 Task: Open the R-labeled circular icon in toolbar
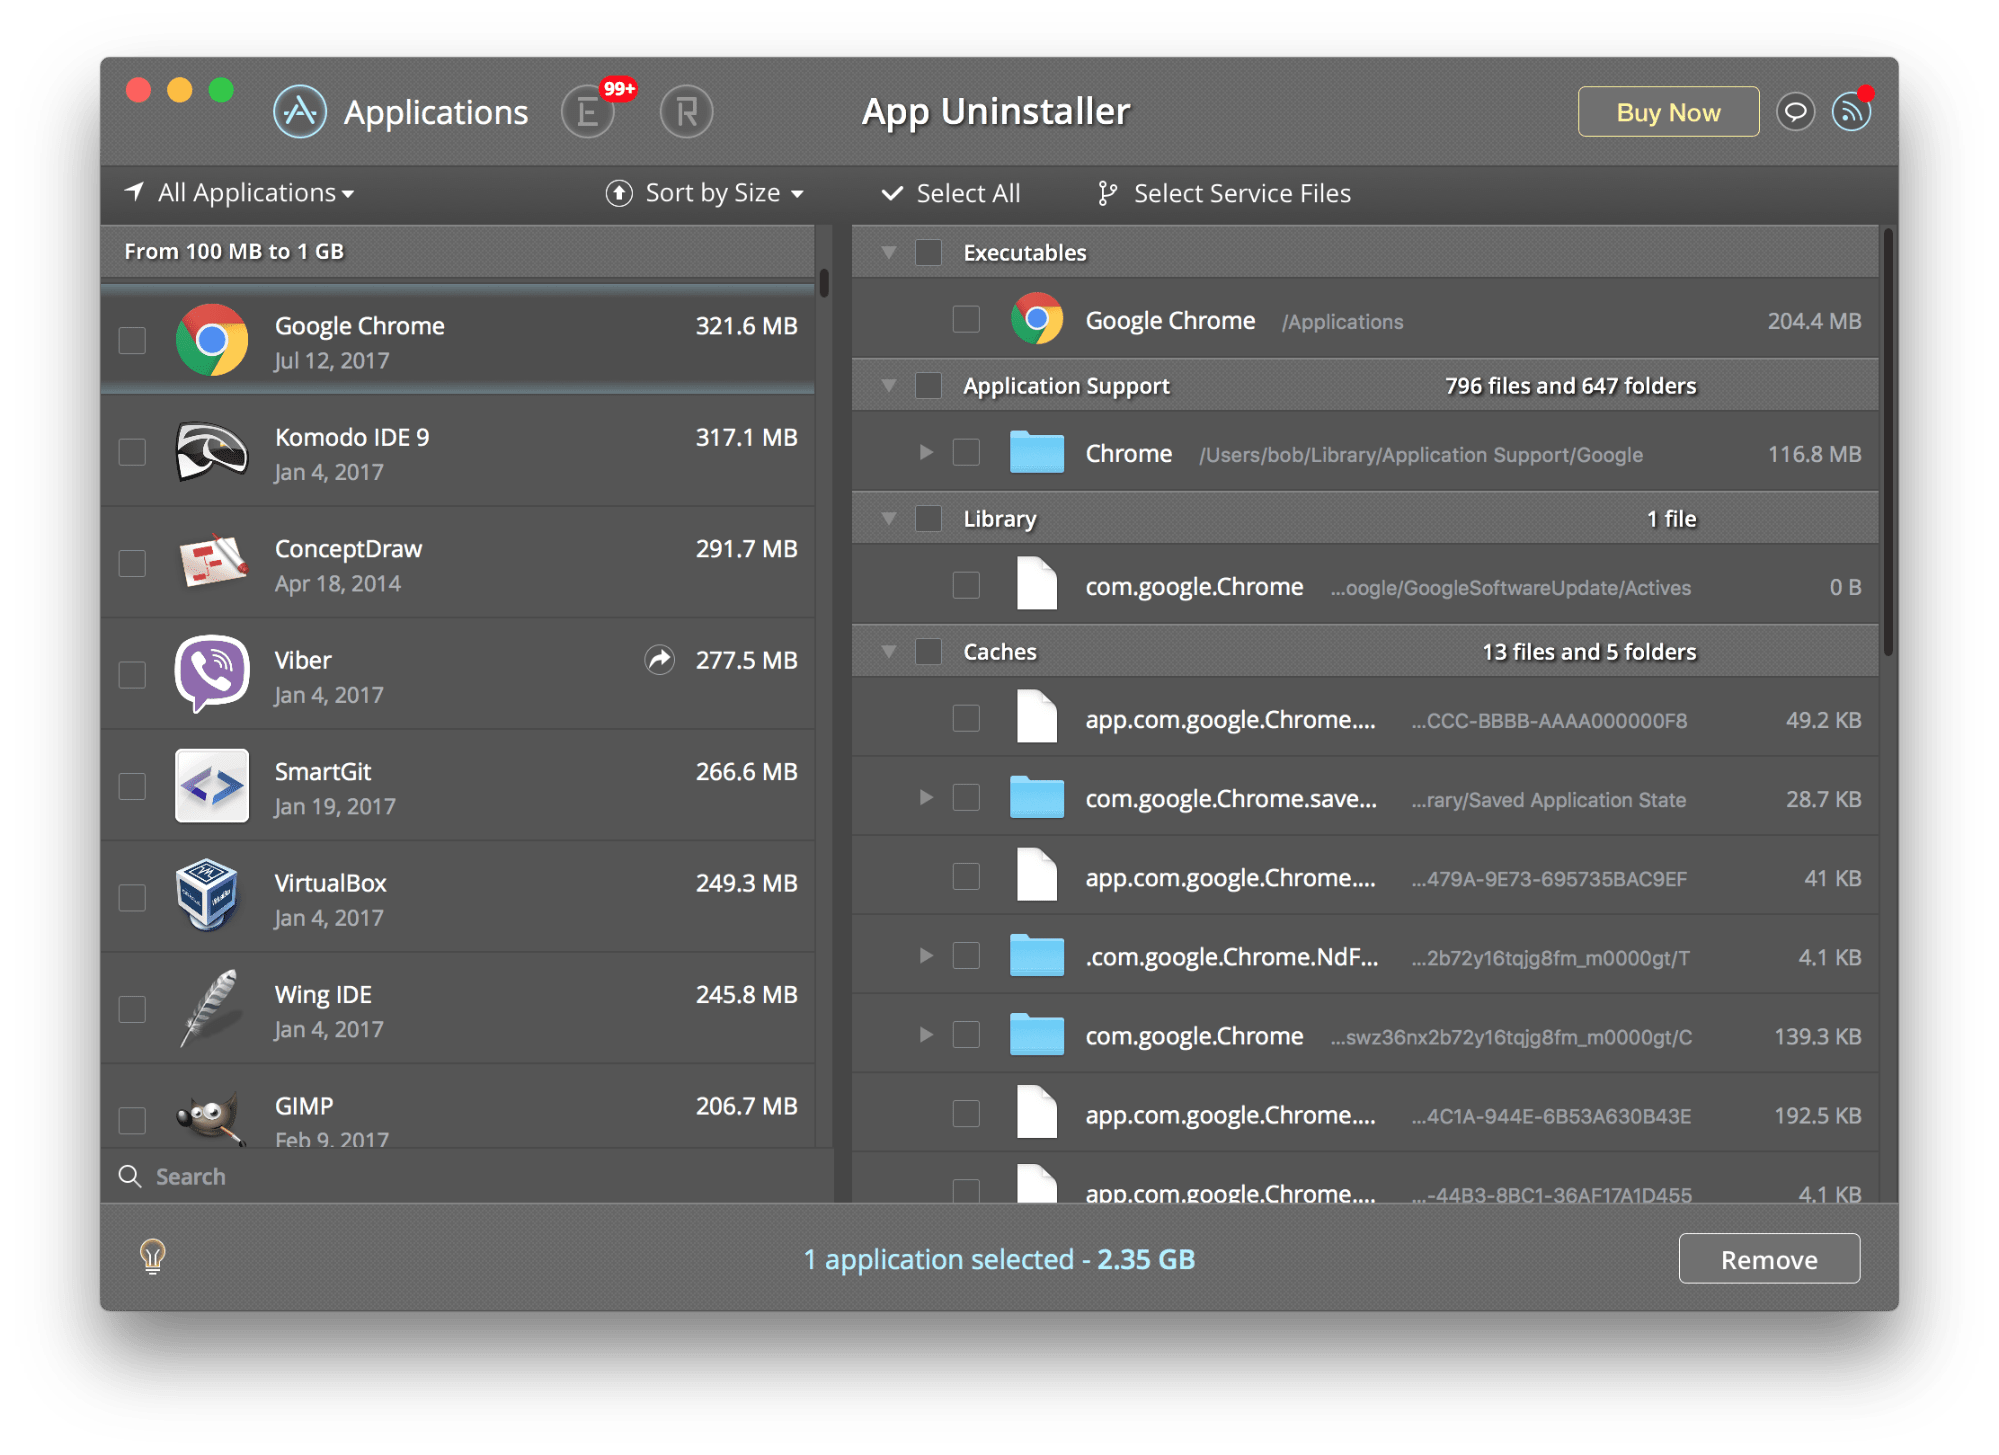click(x=686, y=111)
